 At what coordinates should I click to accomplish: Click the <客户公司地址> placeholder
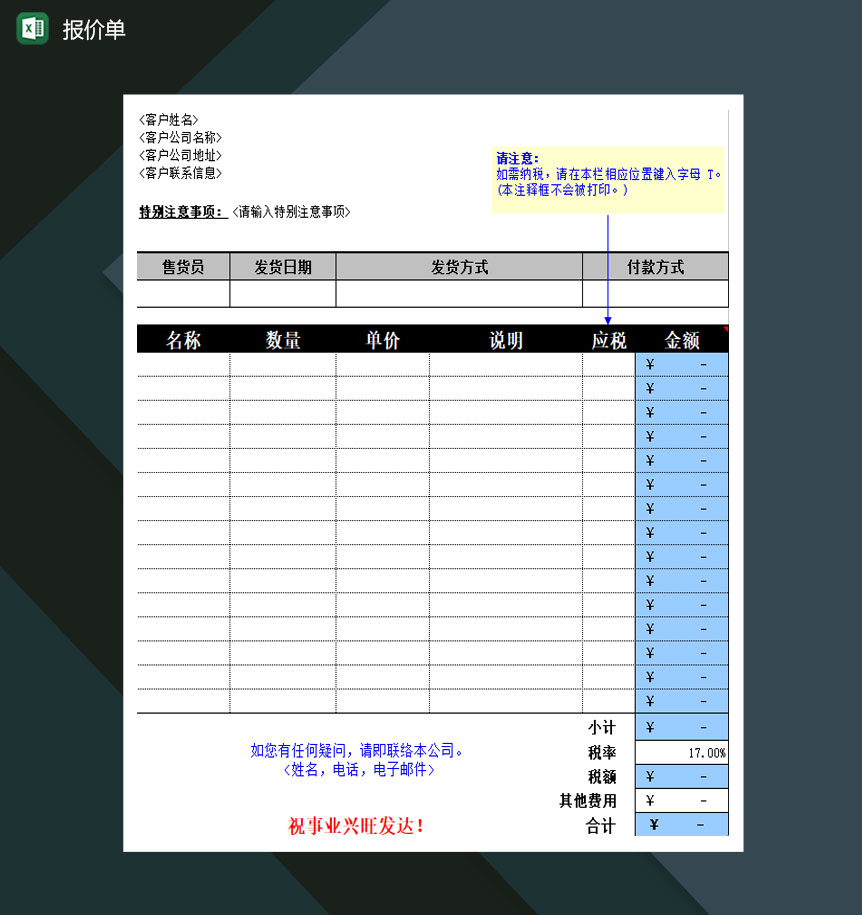click(x=179, y=155)
